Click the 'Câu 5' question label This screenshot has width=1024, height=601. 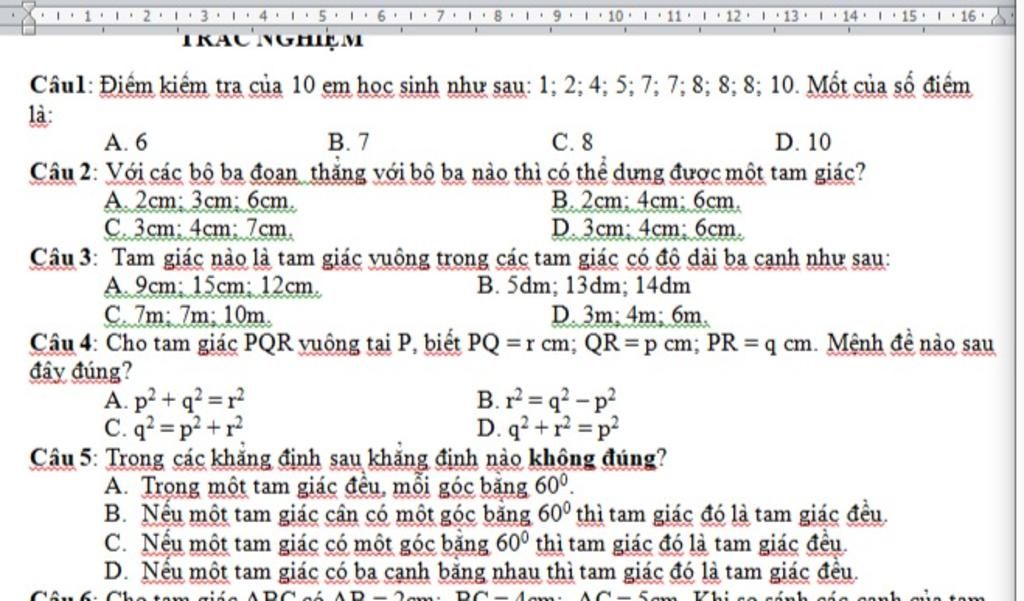coord(63,457)
